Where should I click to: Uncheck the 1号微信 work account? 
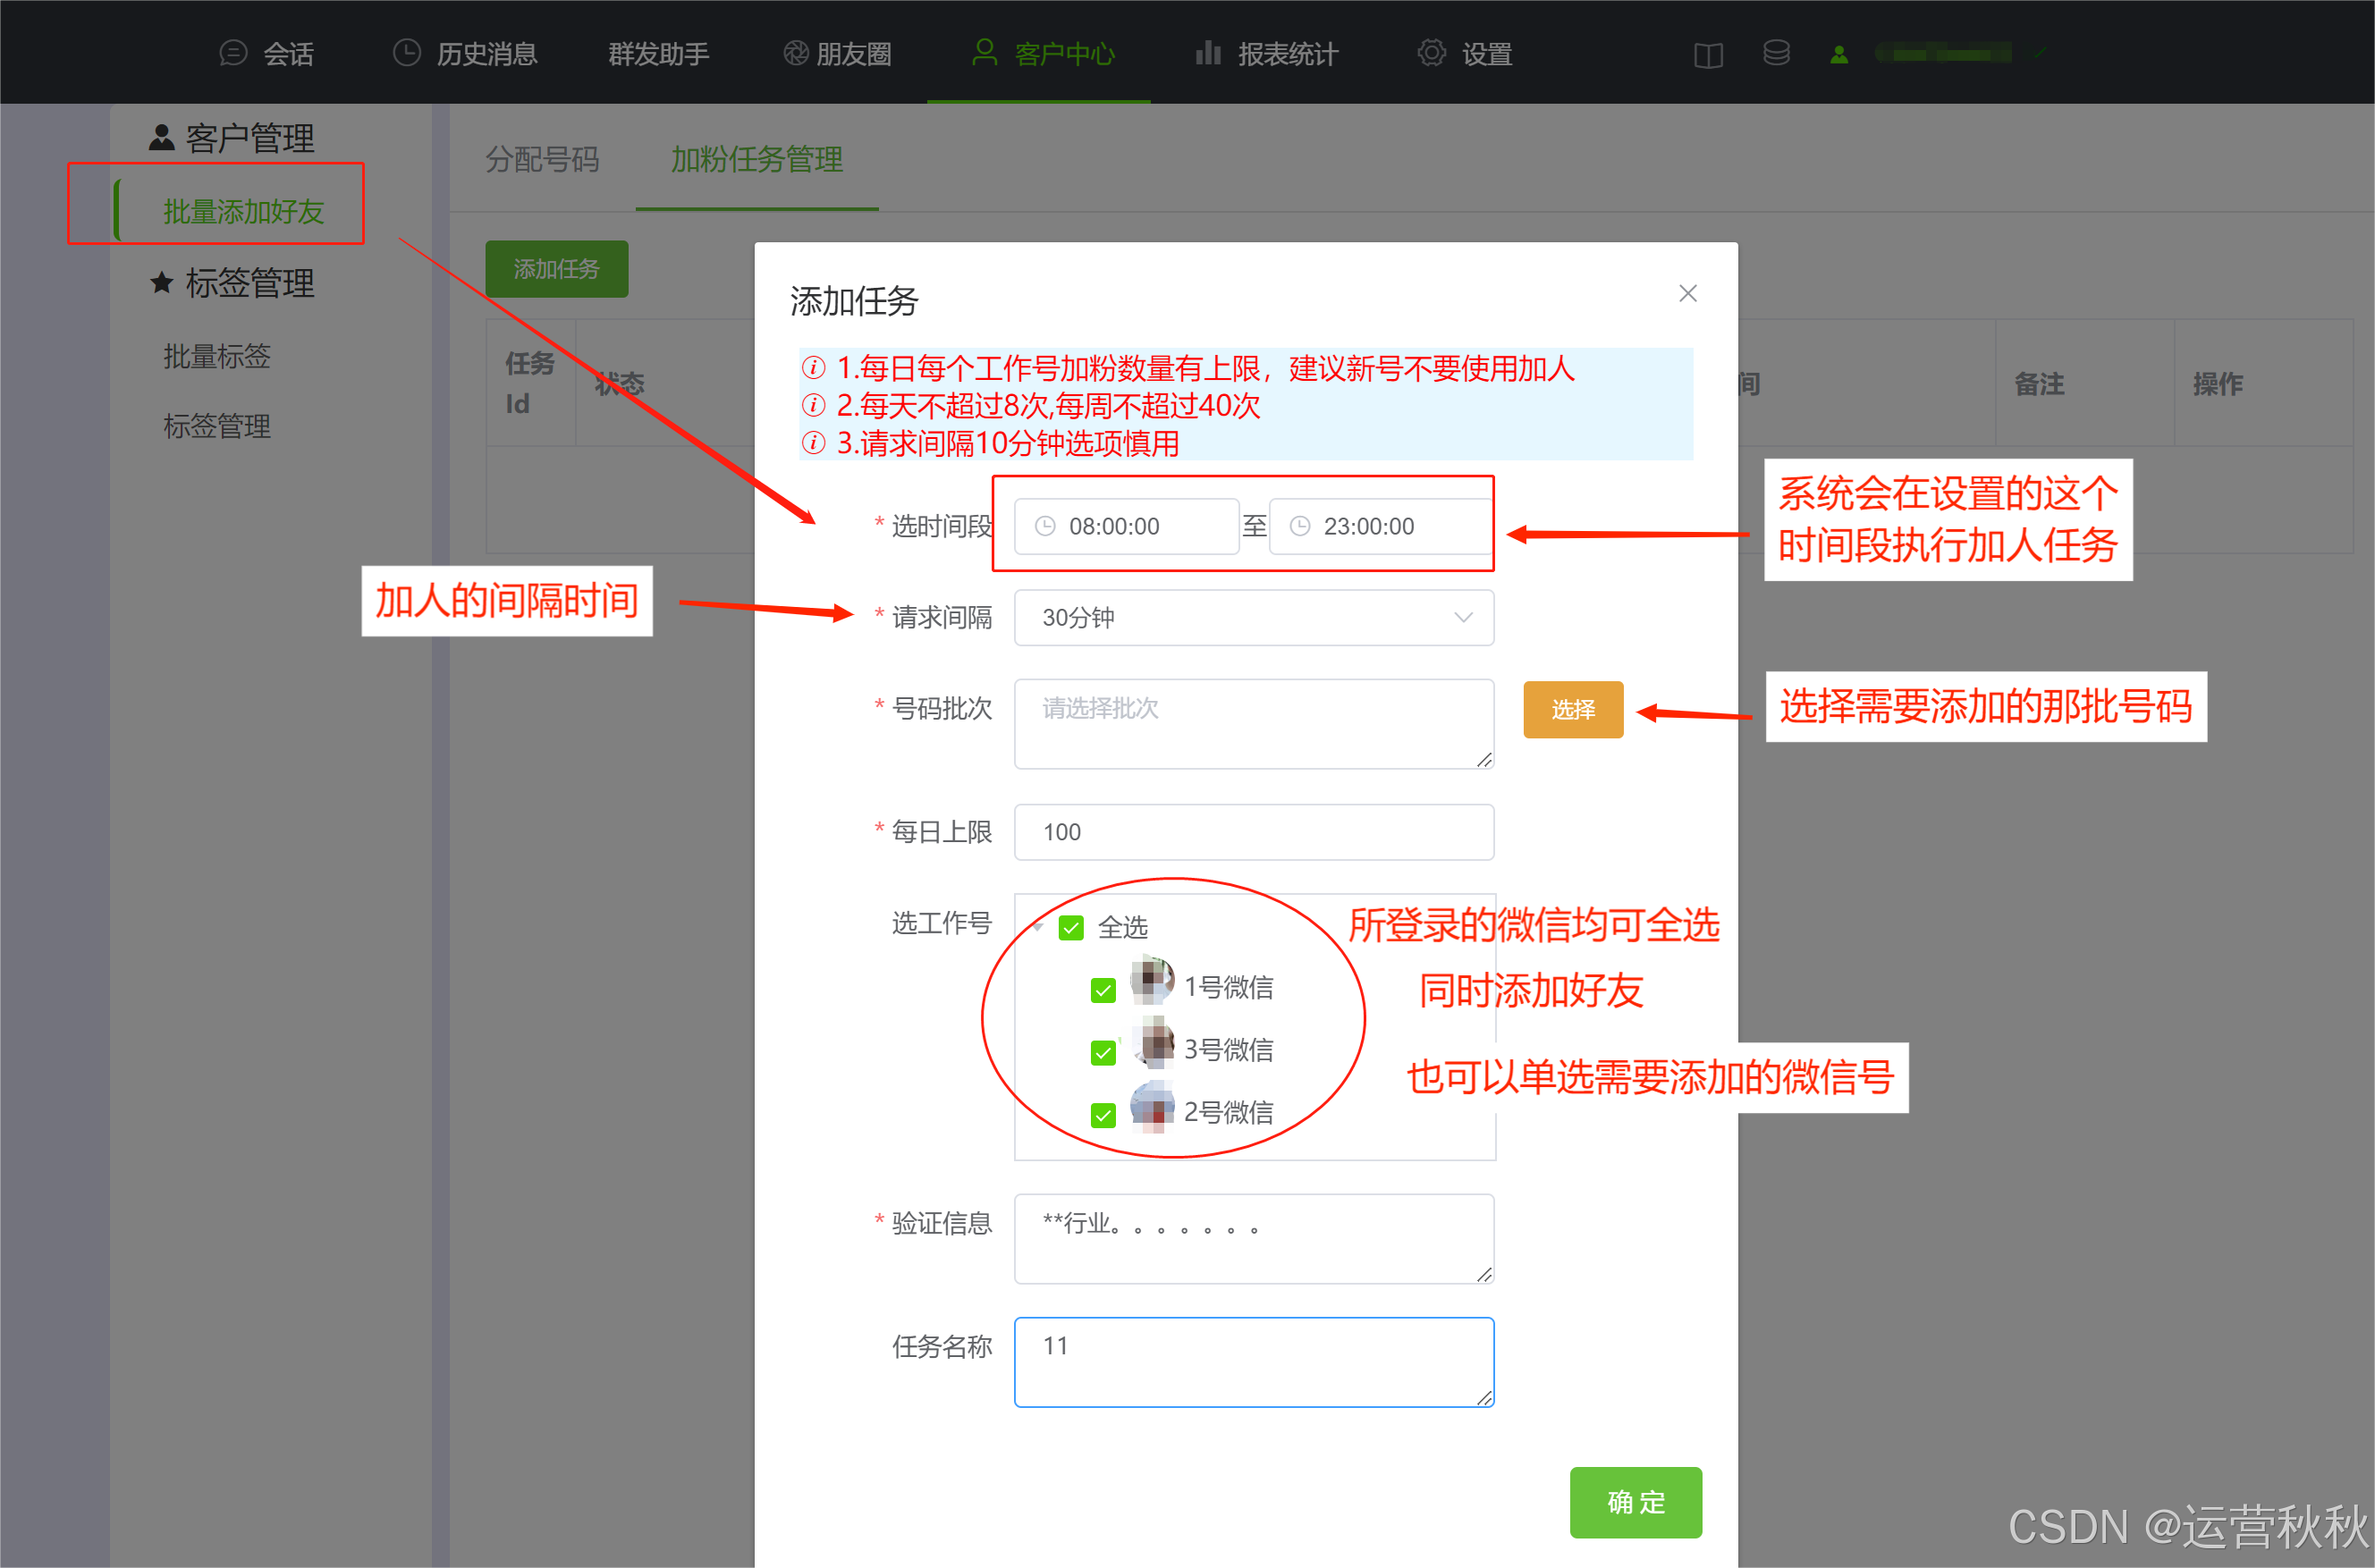tap(1103, 989)
